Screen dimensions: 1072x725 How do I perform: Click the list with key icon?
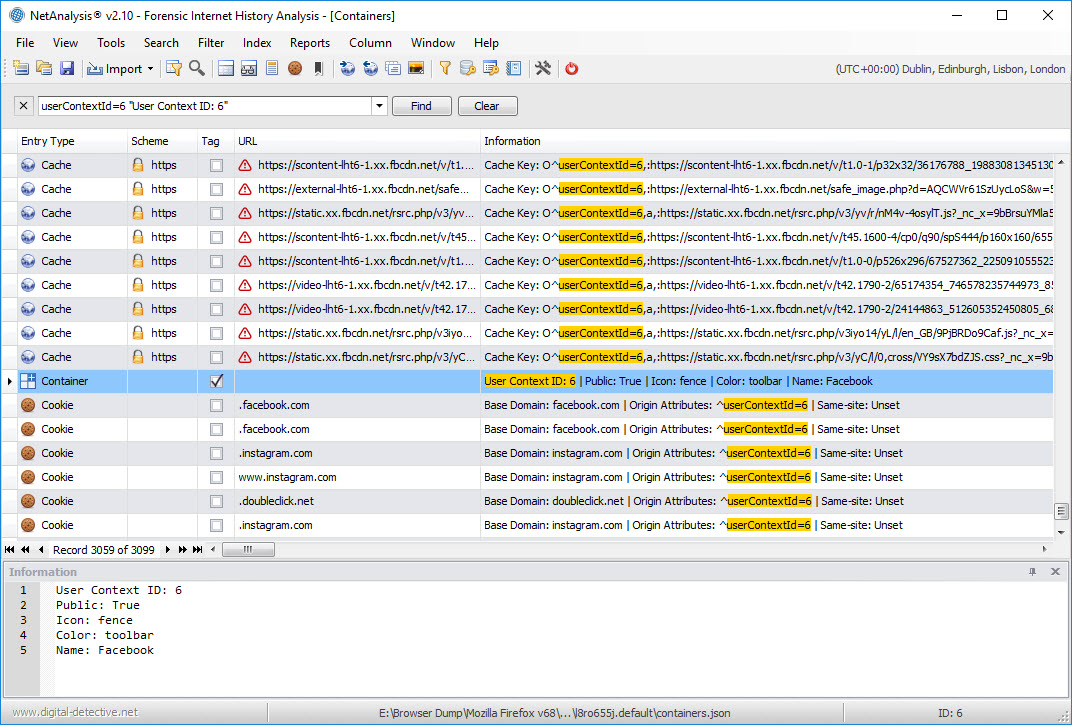click(490, 68)
